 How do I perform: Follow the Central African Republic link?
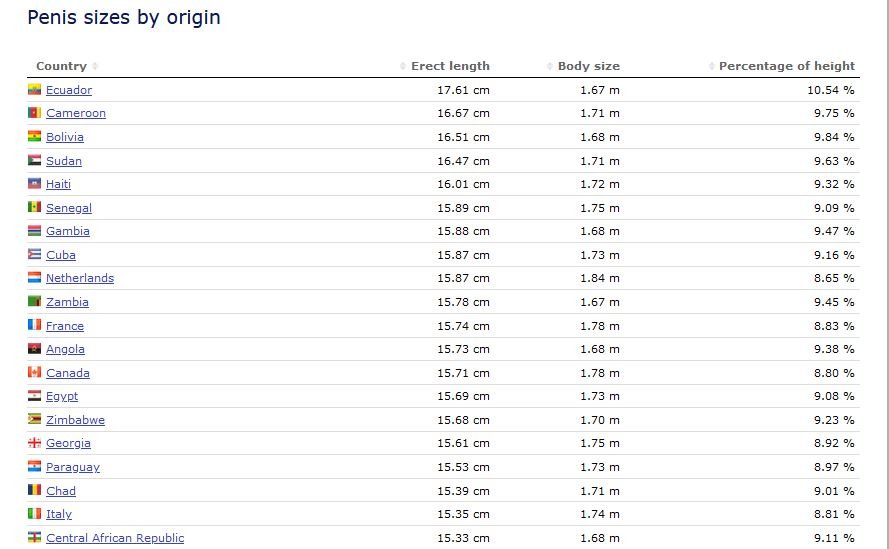point(115,538)
